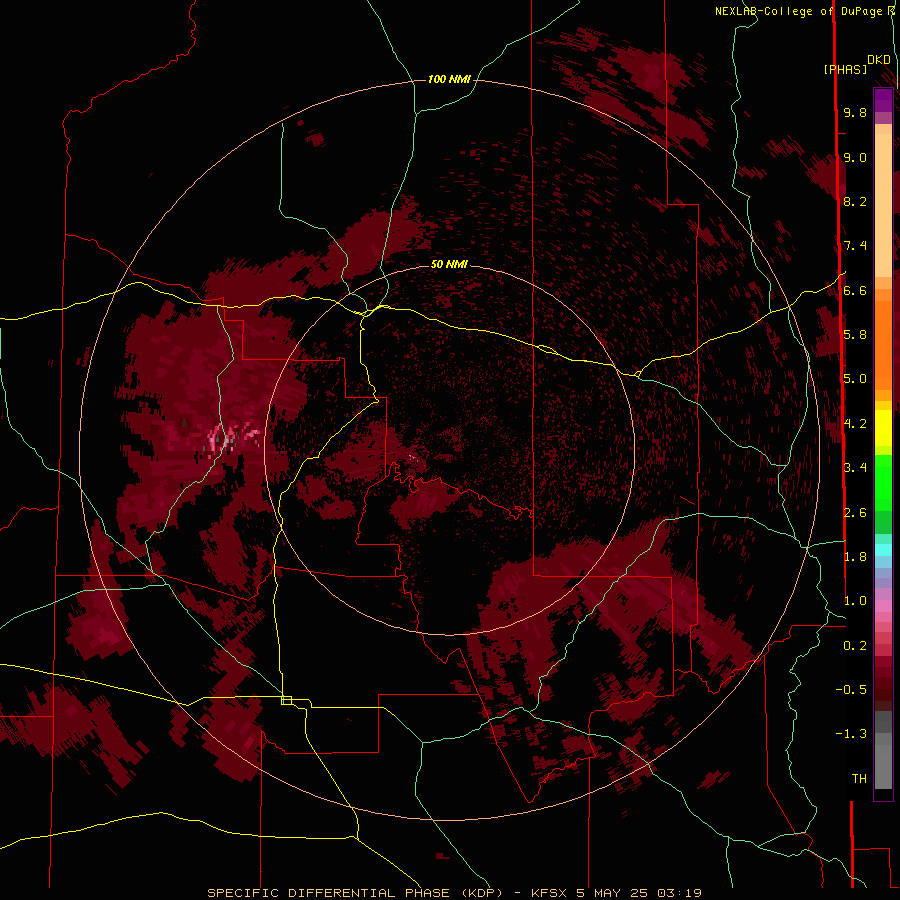The width and height of the screenshot is (900, 900).
Task: Click the 6.6 scale value
Action: pos(855,290)
